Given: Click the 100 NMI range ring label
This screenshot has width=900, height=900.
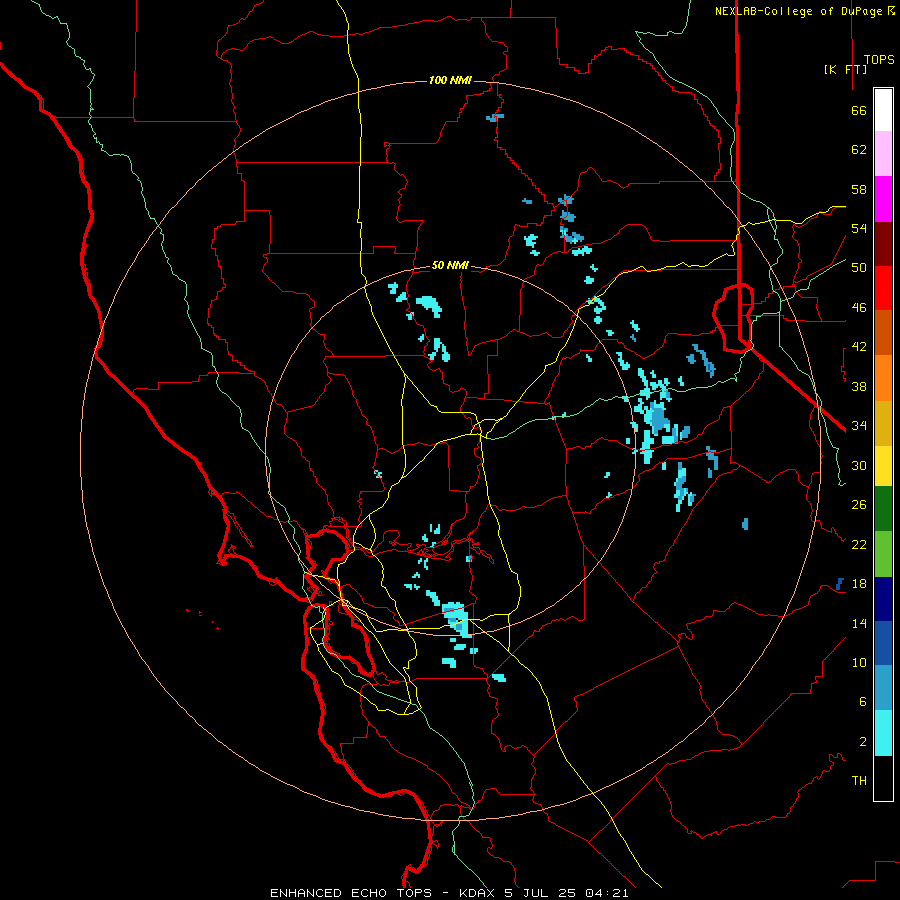Looking at the screenshot, I should point(451,80).
